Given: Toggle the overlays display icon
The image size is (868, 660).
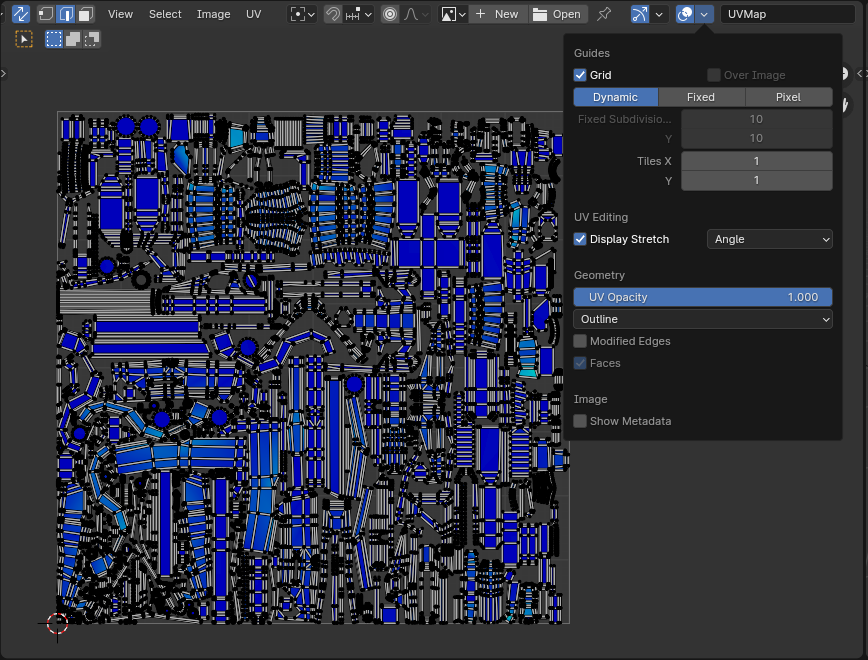Looking at the screenshot, I should [x=685, y=14].
